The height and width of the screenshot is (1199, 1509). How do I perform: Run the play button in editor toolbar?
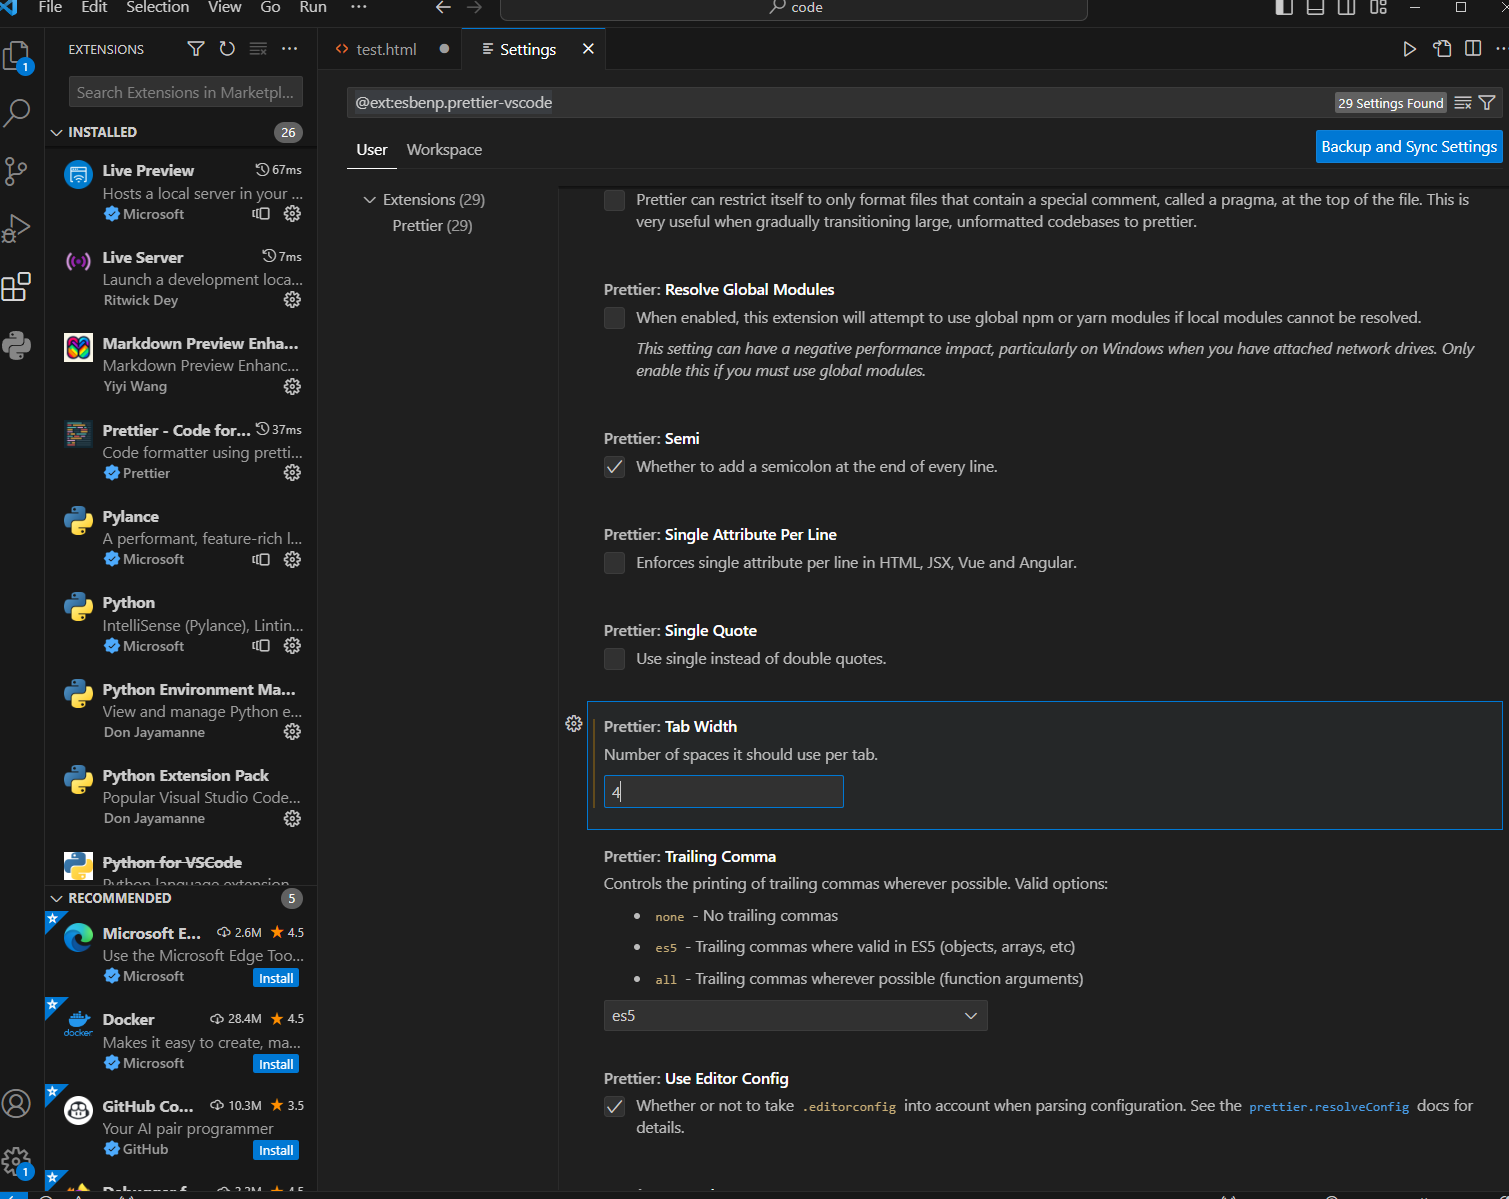click(1409, 49)
